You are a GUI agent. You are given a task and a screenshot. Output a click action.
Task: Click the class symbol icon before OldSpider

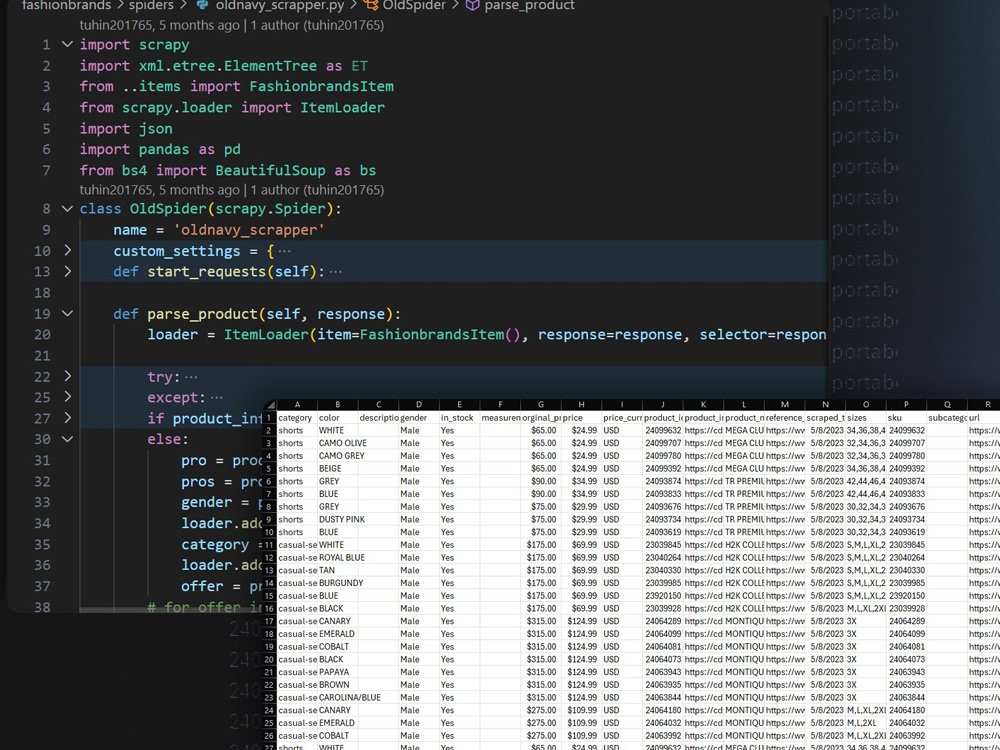(x=371, y=6)
